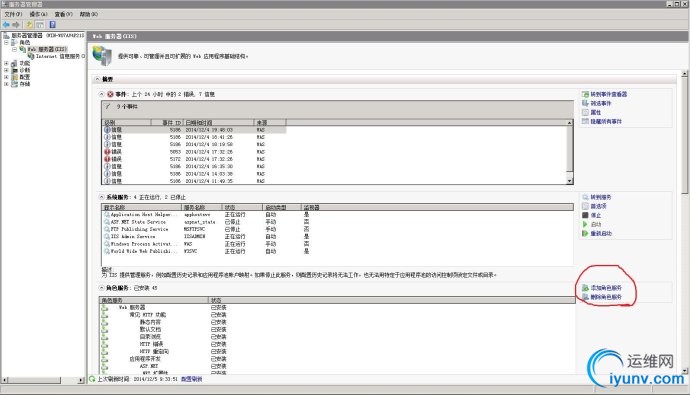690x395 pixels.
Task: Select the 应用程序开发 role service row
Action: (338, 359)
